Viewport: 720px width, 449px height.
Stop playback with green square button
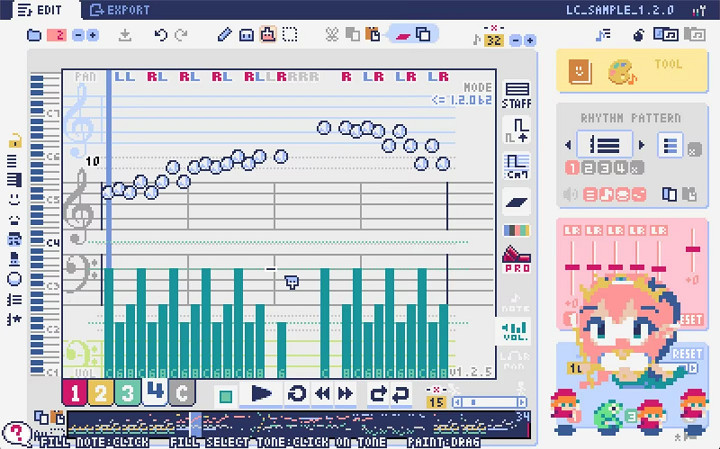tap(225, 395)
